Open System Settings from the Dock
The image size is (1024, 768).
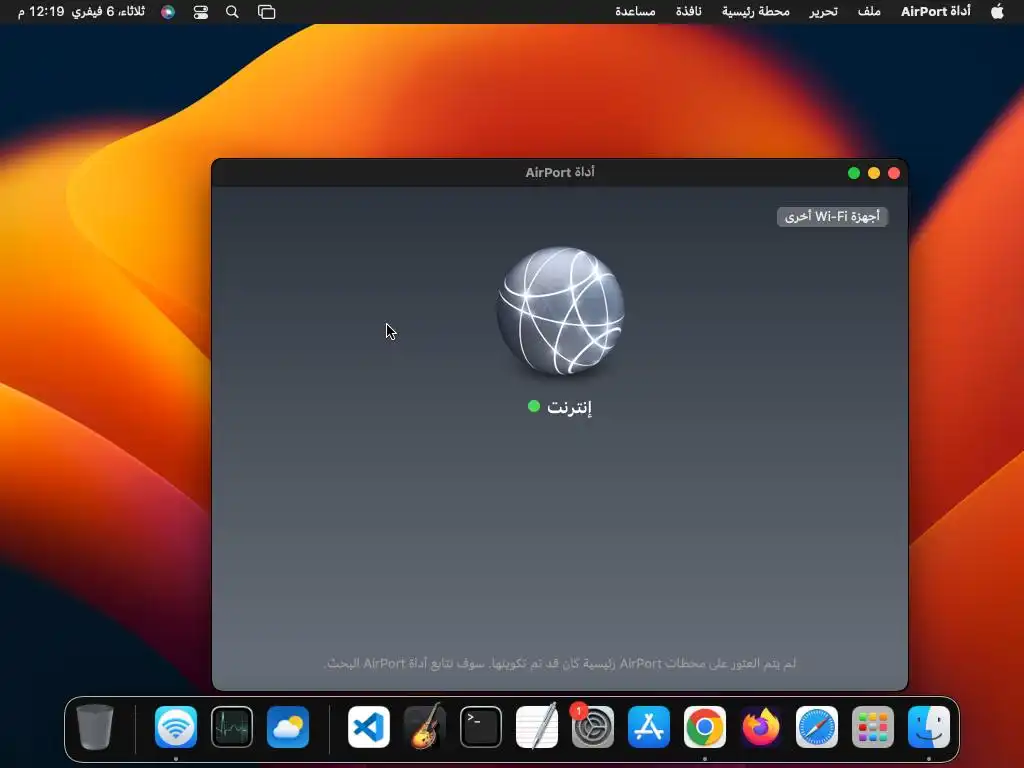coord(592,727)
